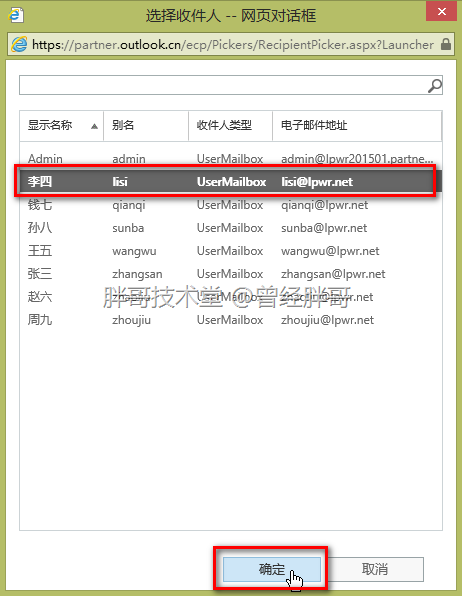Click the address bar URL text
The image size is (462, 596).
coord(233,44)
